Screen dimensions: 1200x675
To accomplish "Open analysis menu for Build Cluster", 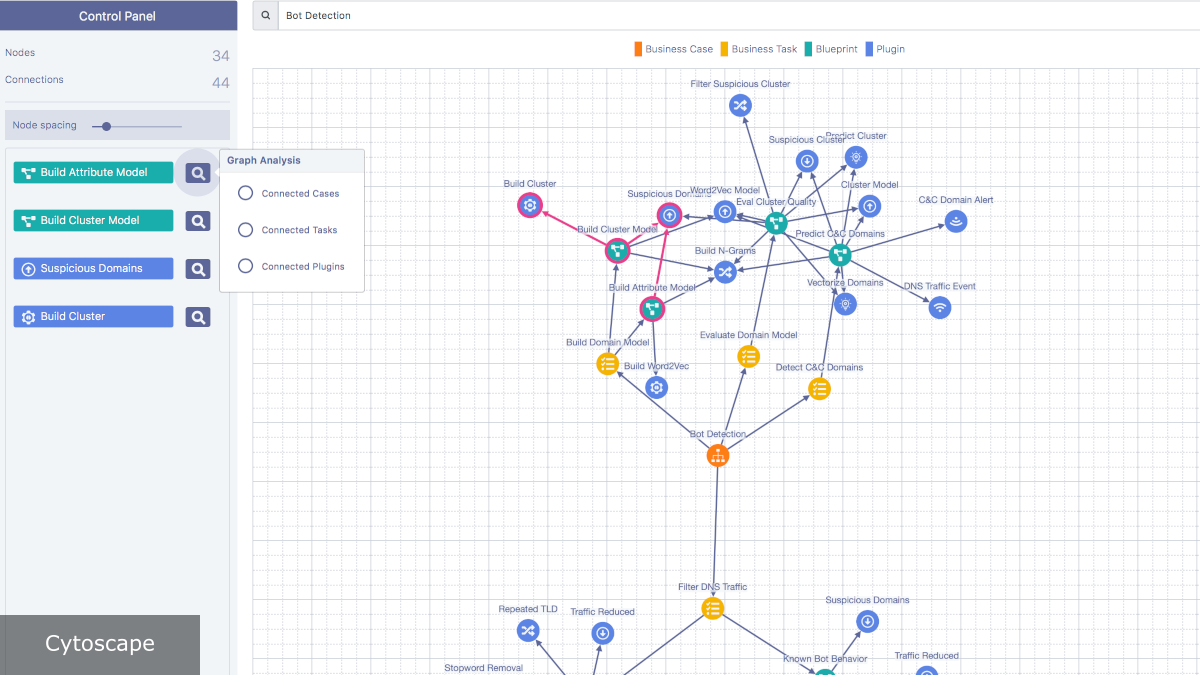I will click(198, 316).
